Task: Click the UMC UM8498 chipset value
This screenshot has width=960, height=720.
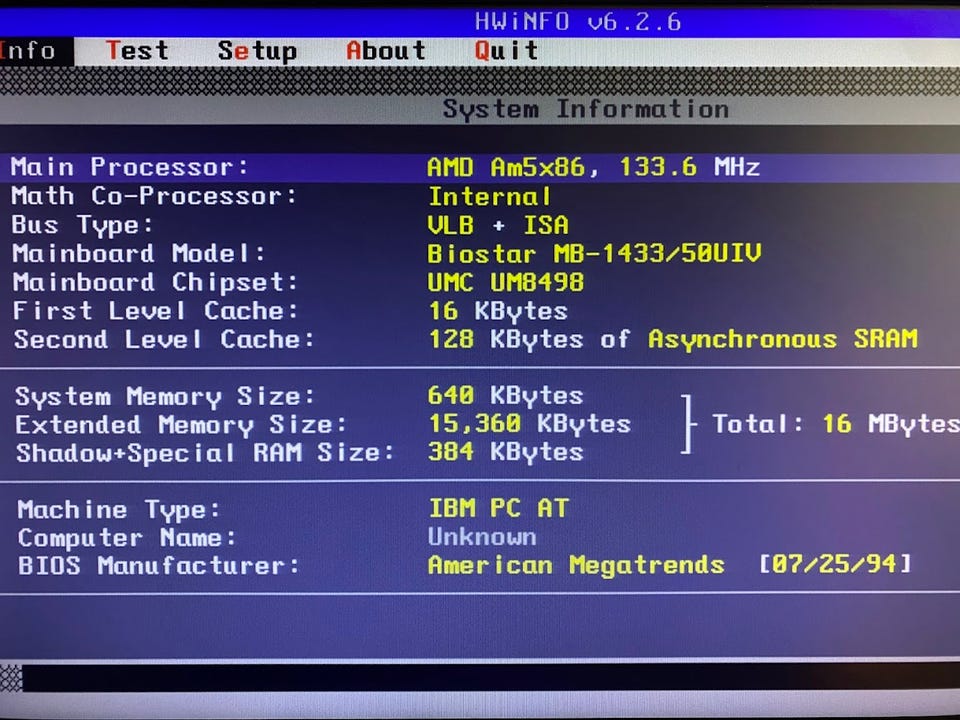Action: [x=505, y=282]
